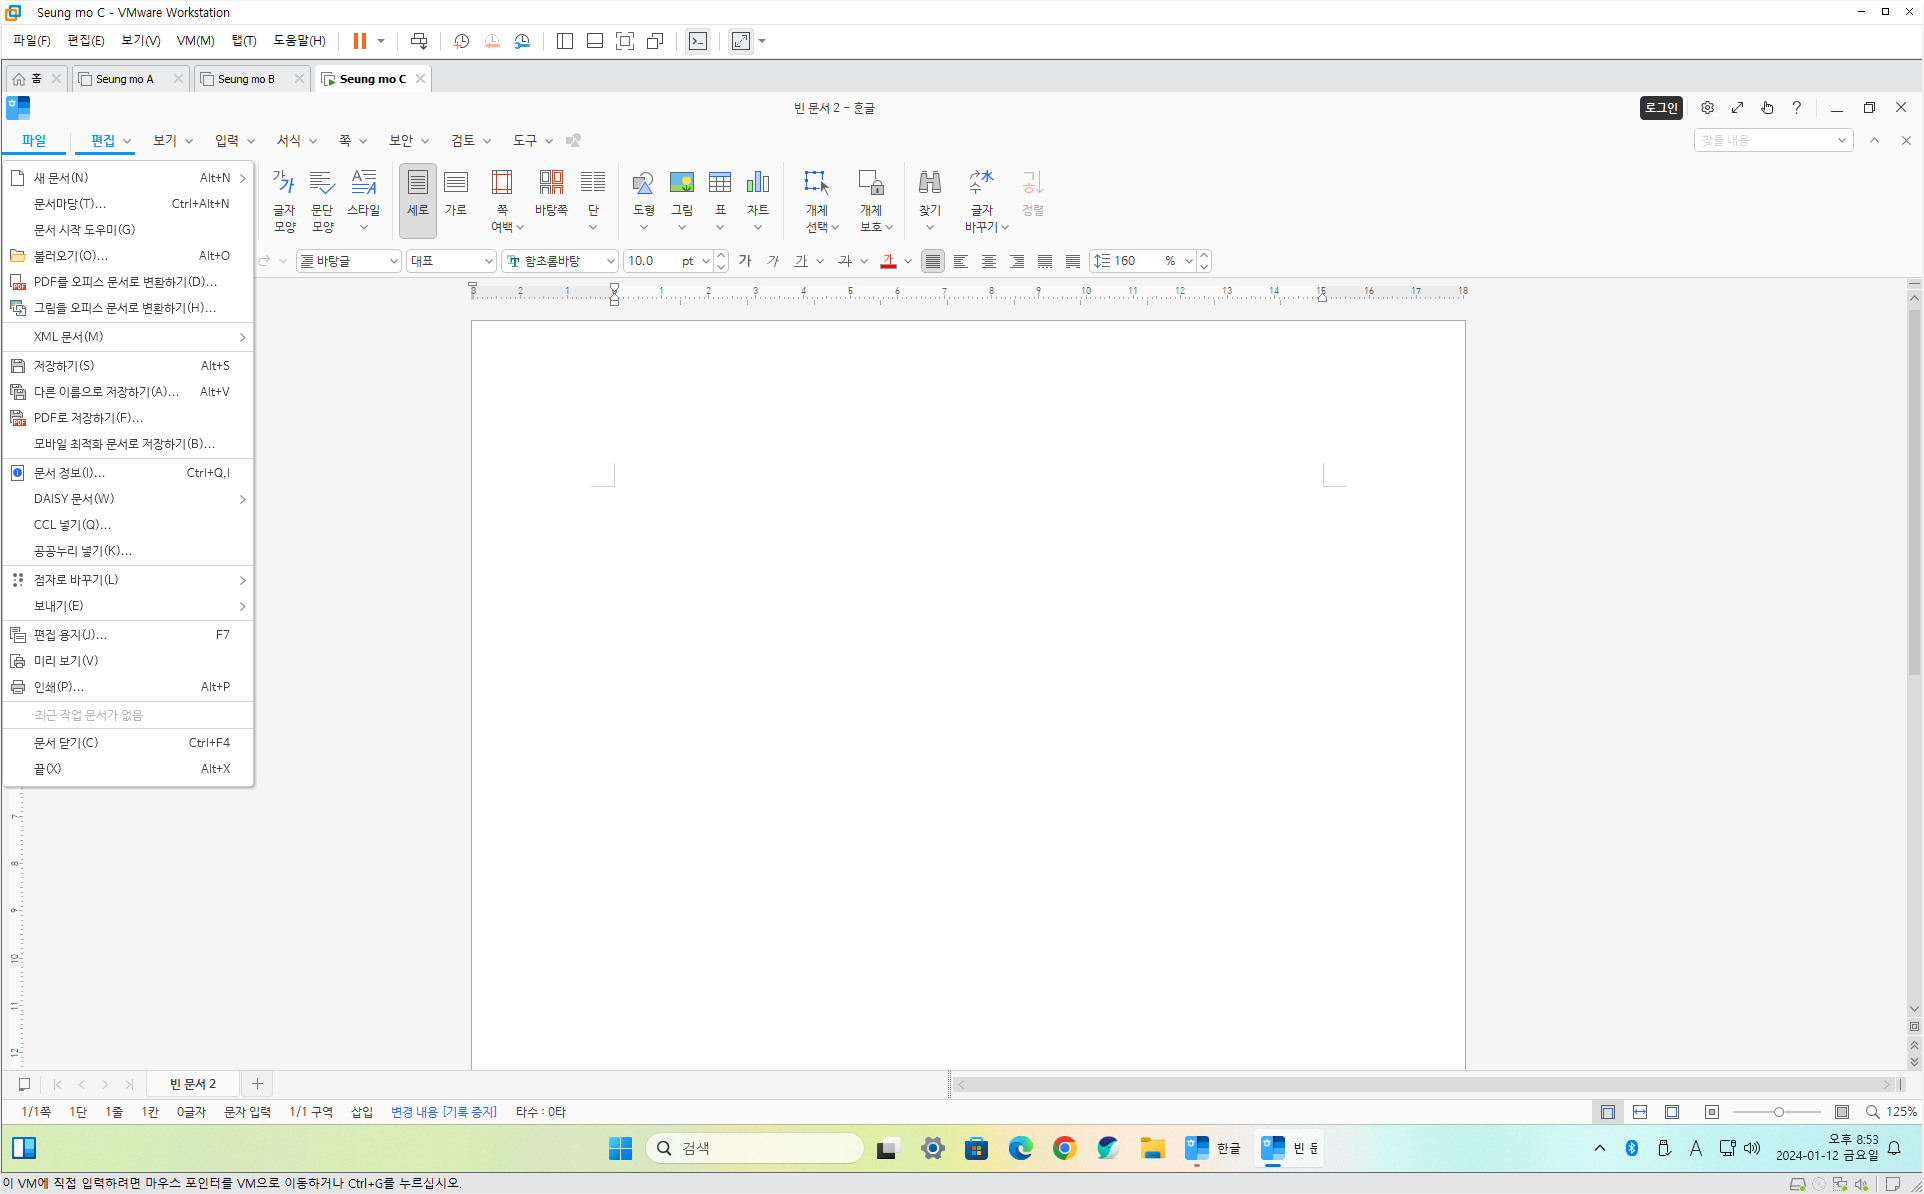
Task: Click the 로그인 login button
Action: (x=1661, y=108)
